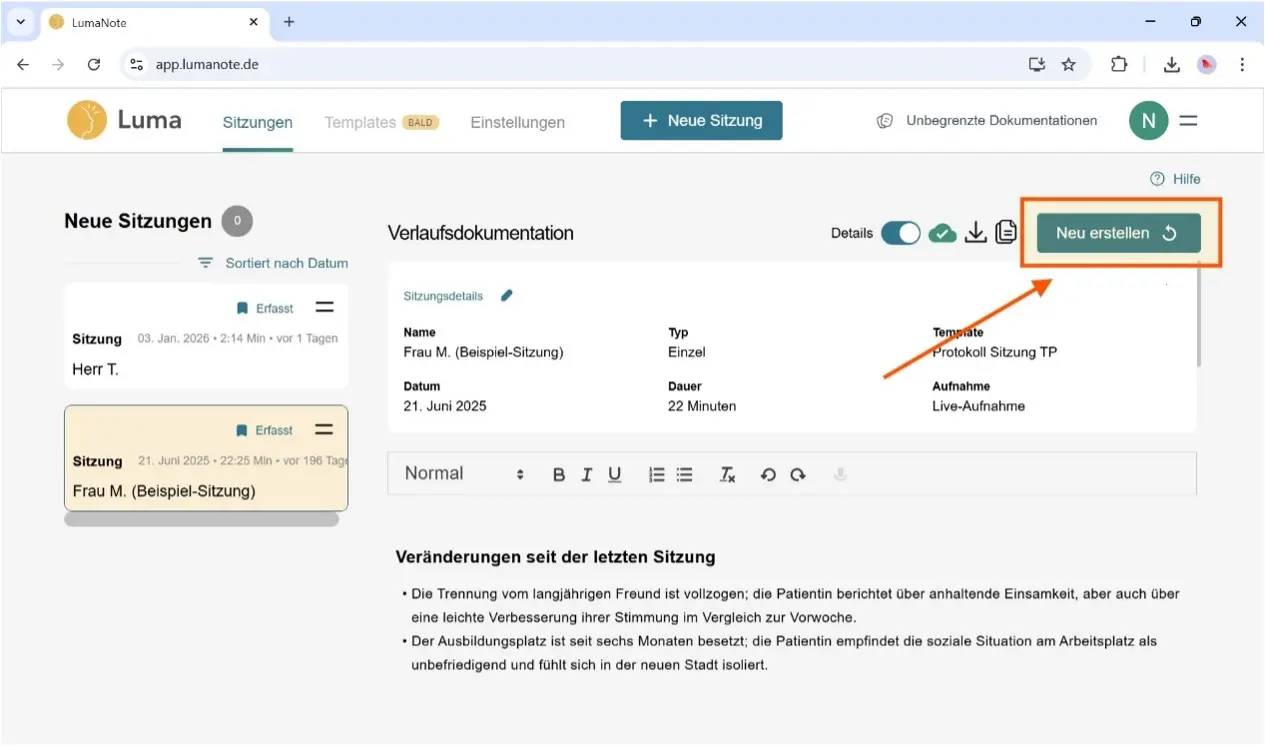Open Sortiert nach Datum sort options
Viewport: 1265px width, 748px height.
point(273,263)
